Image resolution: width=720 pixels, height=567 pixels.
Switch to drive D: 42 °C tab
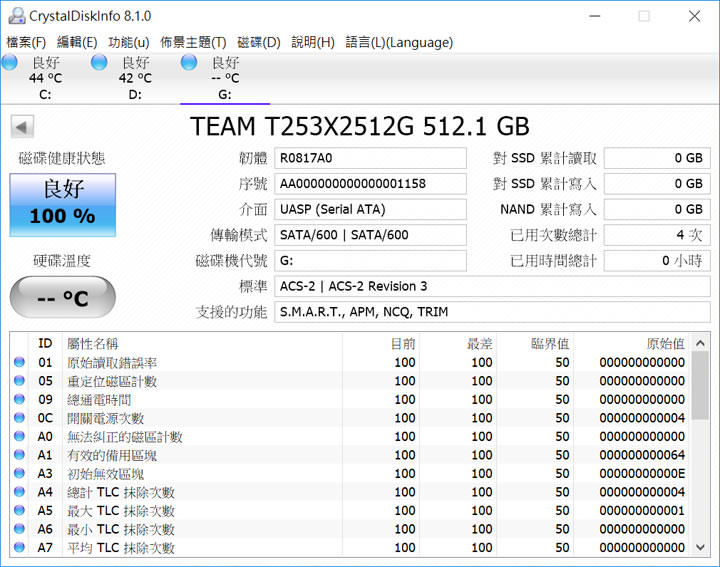[x=135, y=78]
